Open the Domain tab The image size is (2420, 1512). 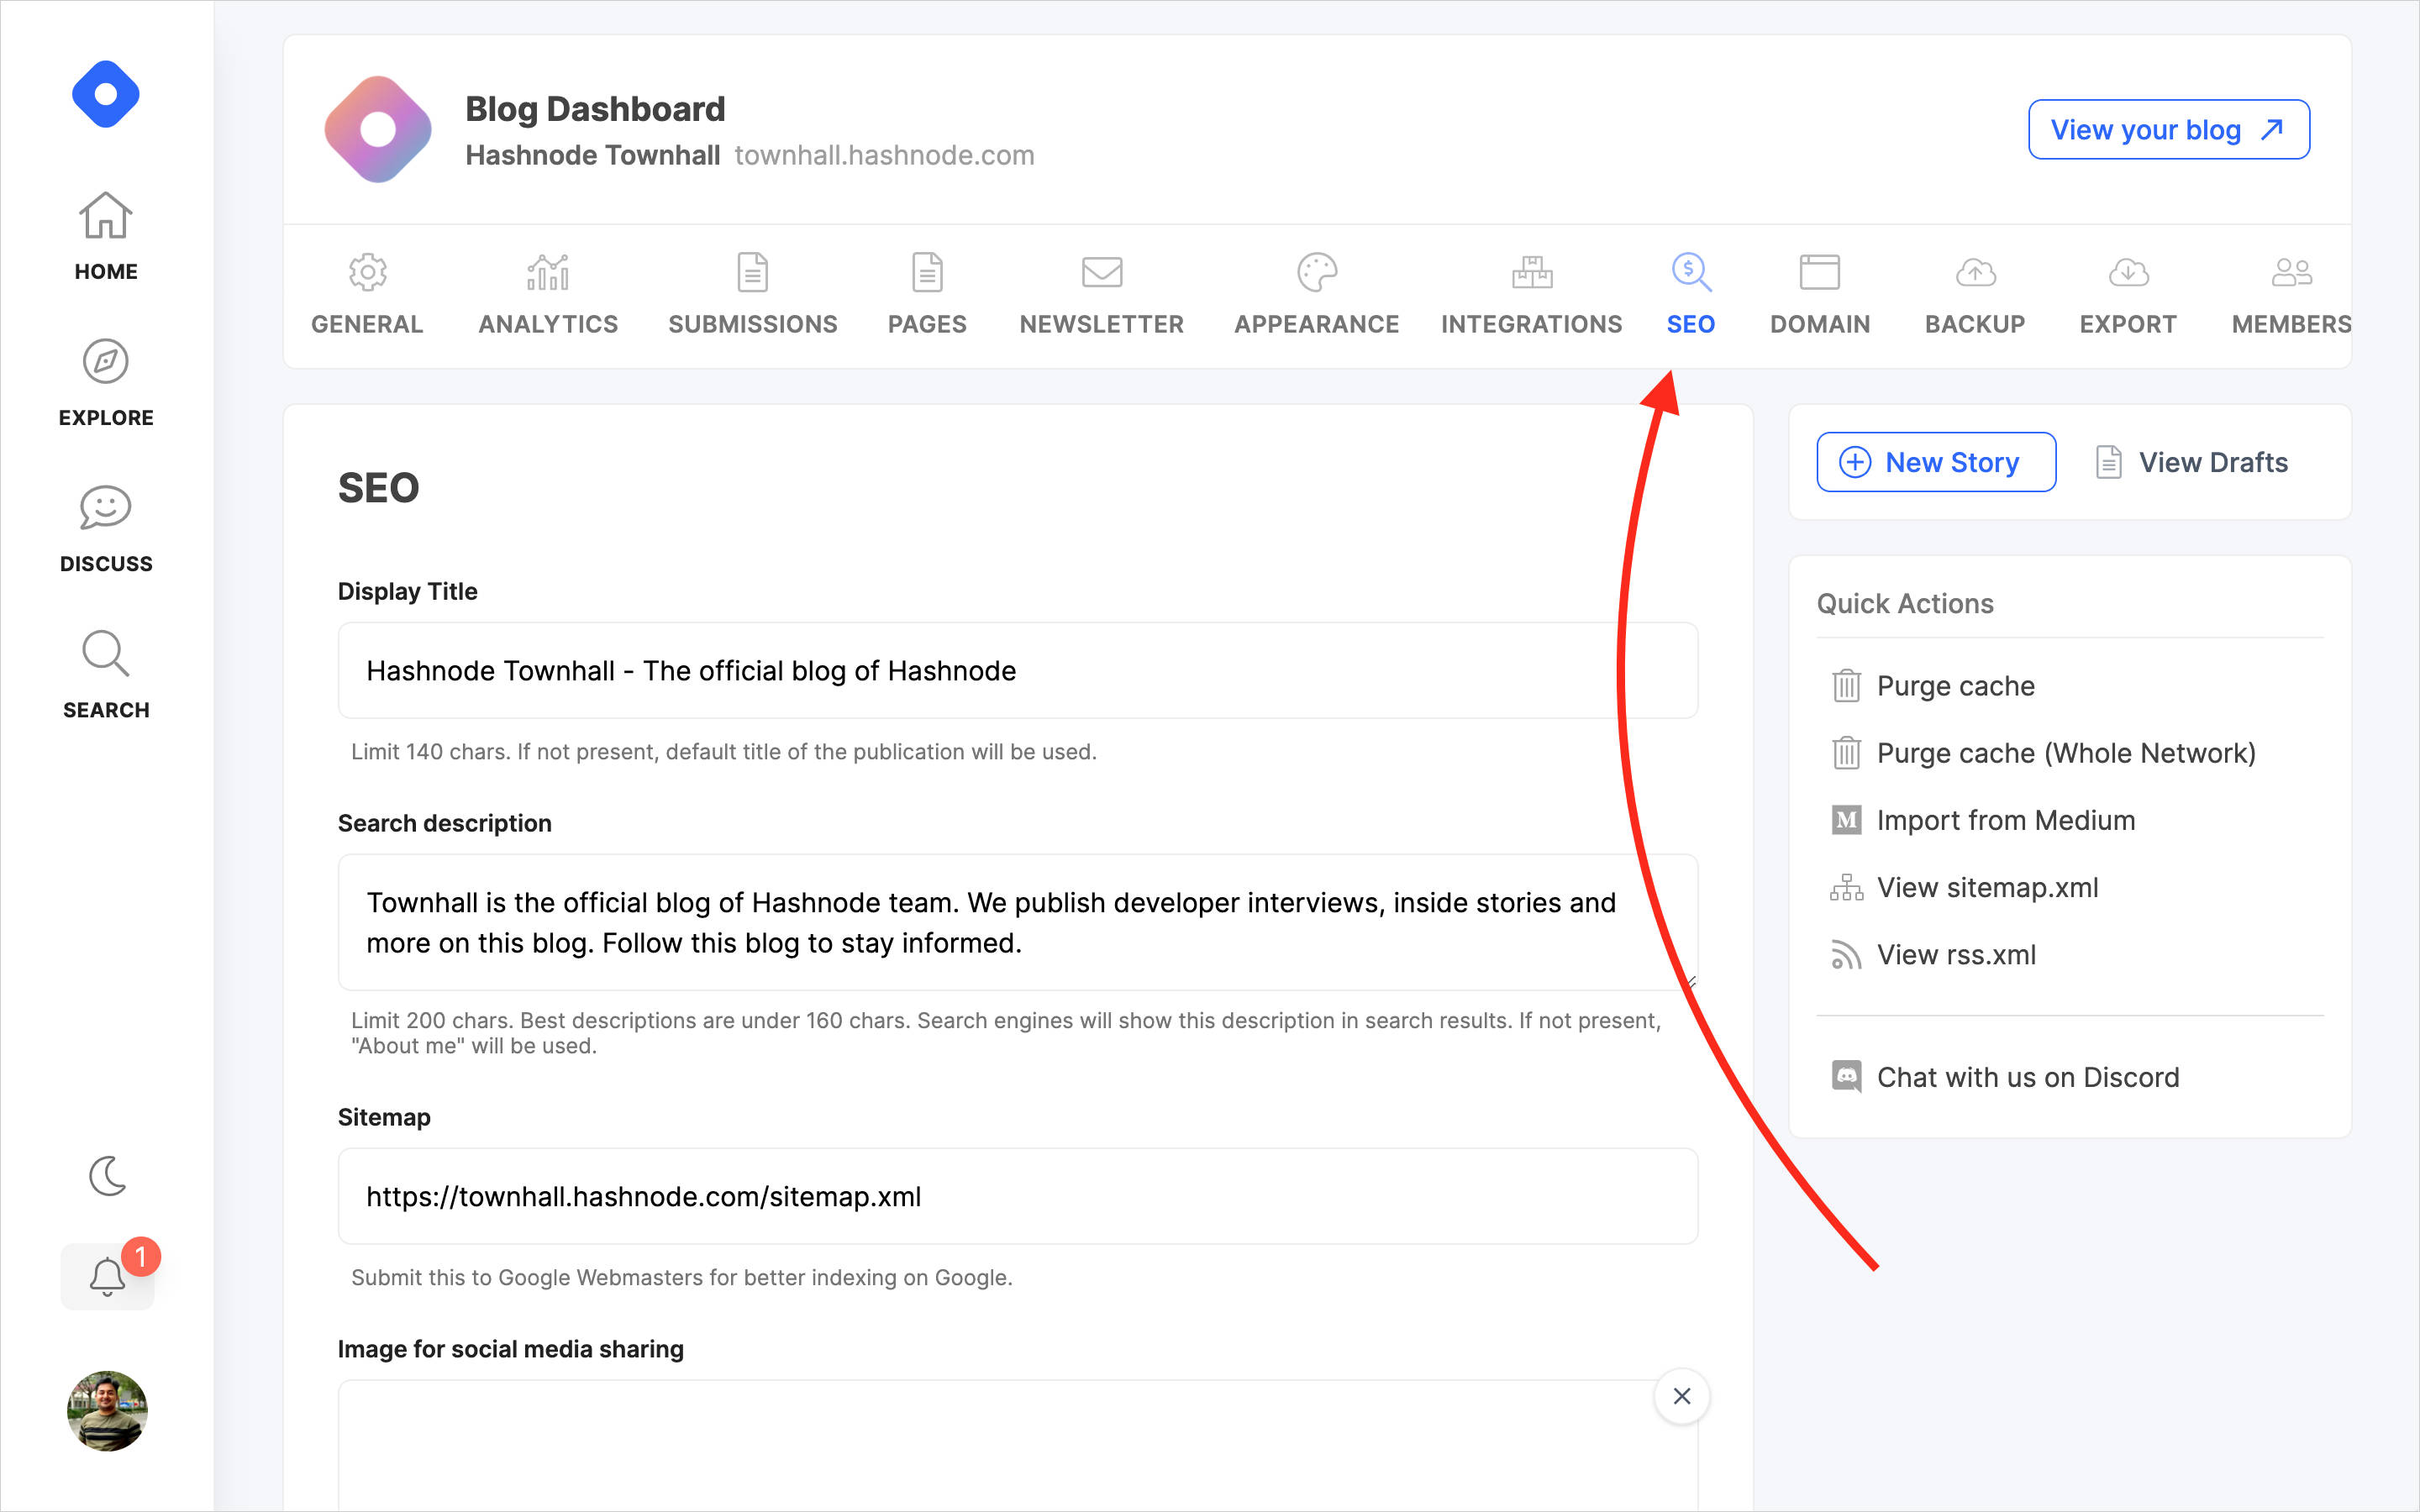pyautogui.click(x=1819, y=295)
